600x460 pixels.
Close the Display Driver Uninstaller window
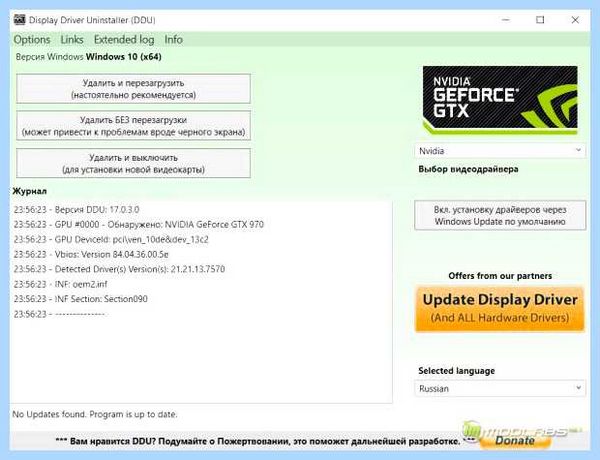click(575, 20)
